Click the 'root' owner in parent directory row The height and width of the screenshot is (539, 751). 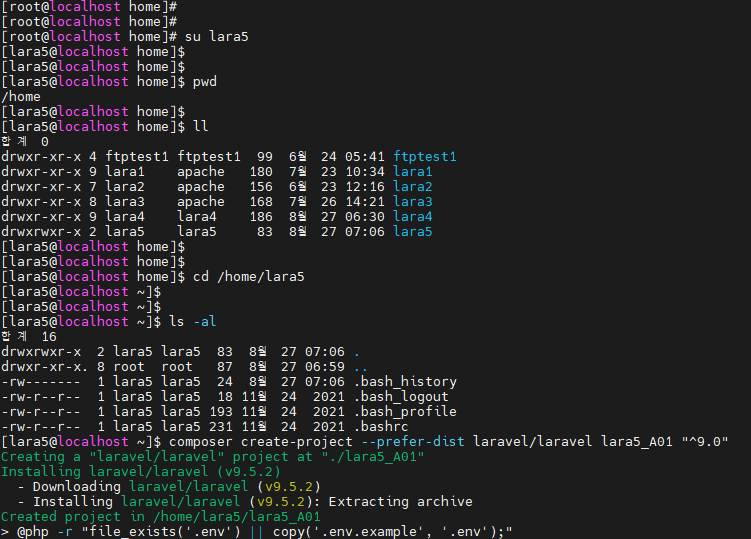[x=129, y=367]
